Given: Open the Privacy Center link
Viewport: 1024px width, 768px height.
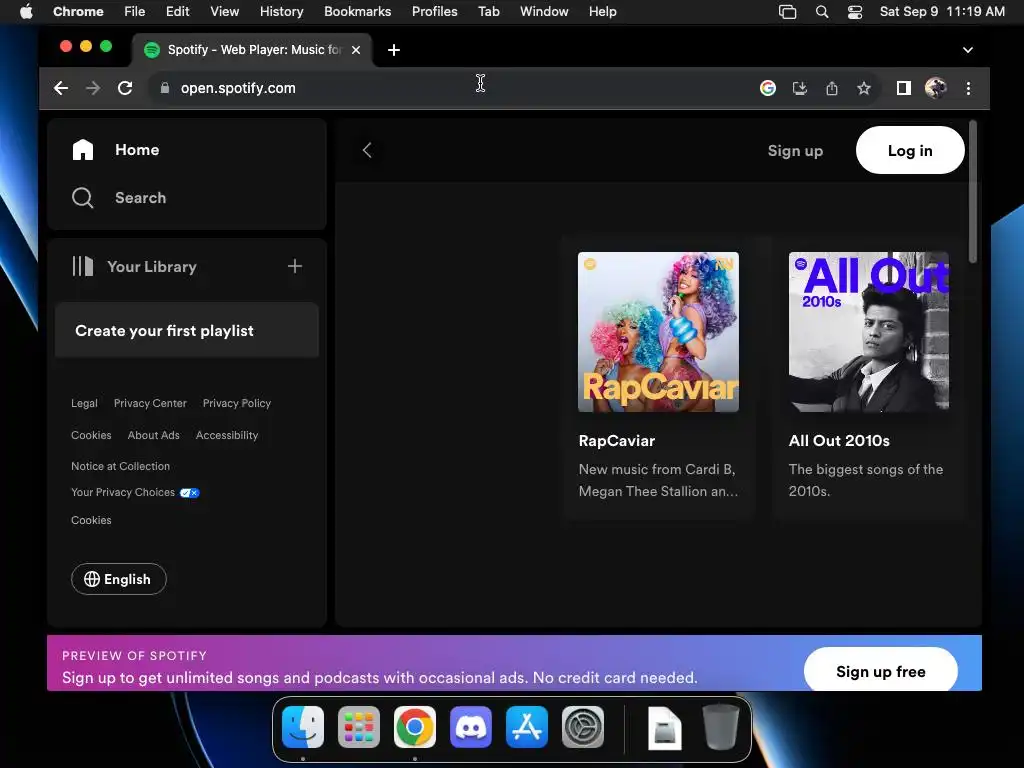Looking at the screenshot, I should 150,404.
